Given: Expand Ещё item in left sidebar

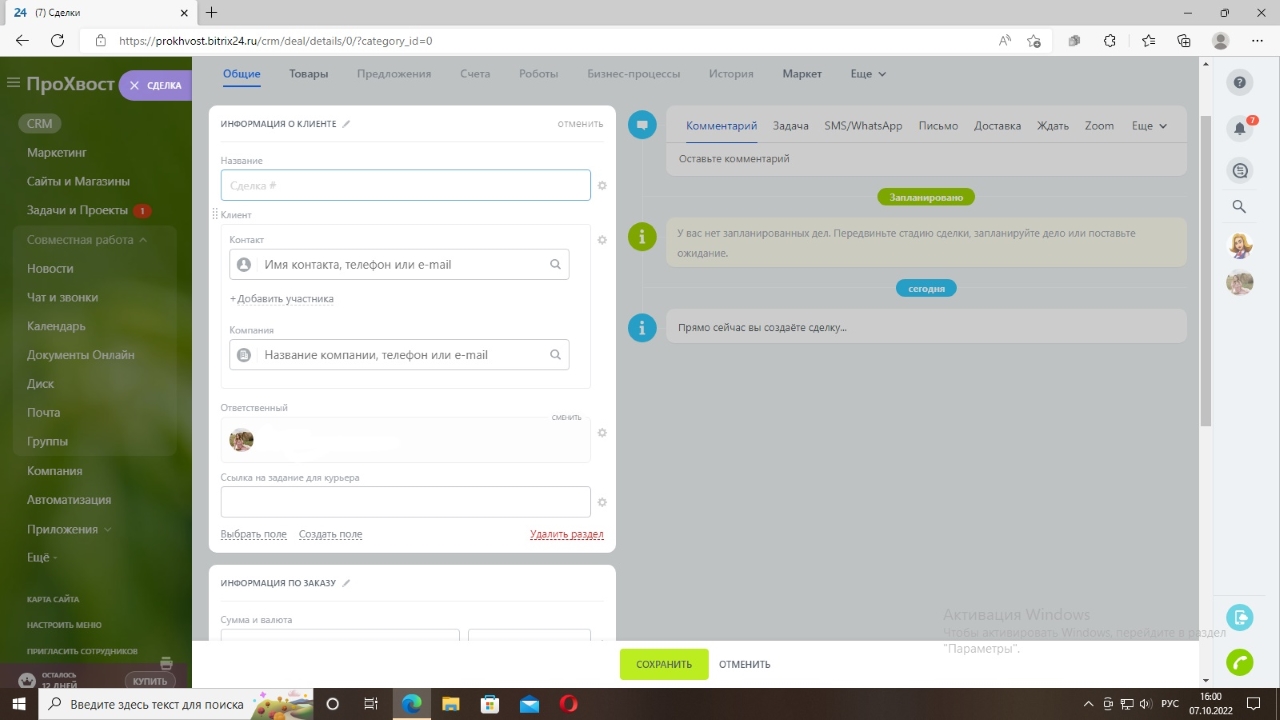Looking at the screenshot, I should (x=42, y=558).
